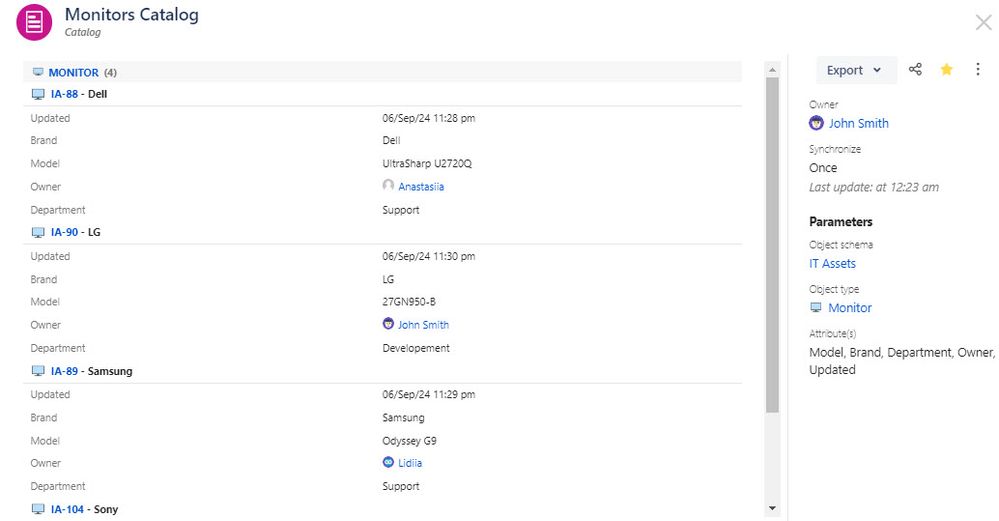Click Lidiia's avatar icon
This screenshot has height=521, width=999.
[388, 462]
